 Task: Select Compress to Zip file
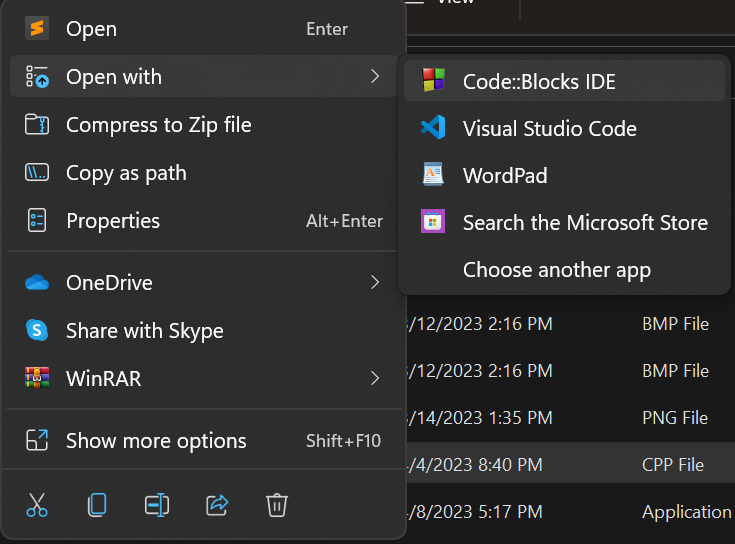pos(158,125)
